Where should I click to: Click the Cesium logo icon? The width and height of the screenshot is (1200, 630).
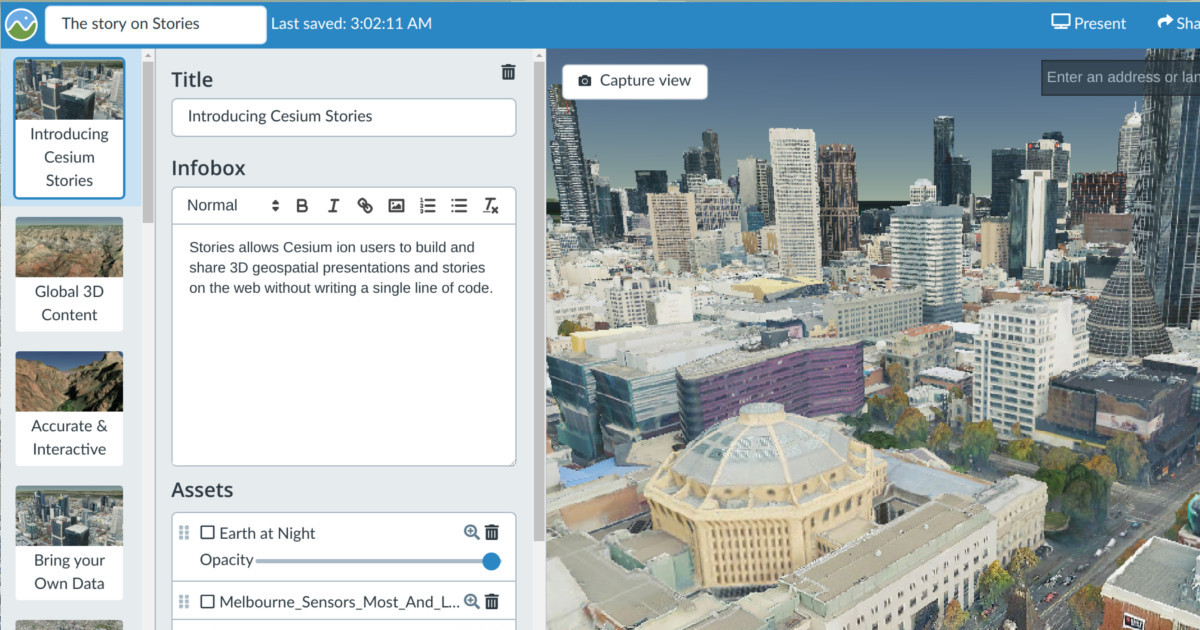point(21,24)
